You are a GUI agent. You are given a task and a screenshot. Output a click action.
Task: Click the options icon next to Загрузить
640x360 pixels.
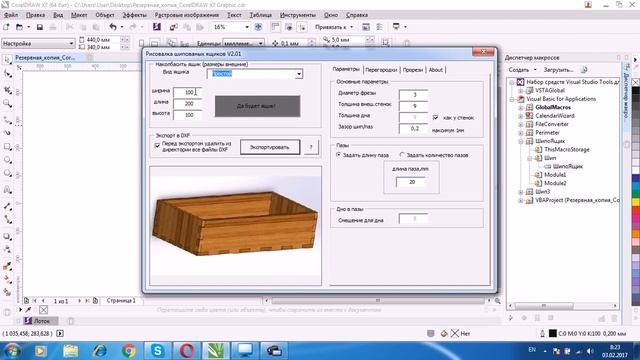(x=584, y=70)
